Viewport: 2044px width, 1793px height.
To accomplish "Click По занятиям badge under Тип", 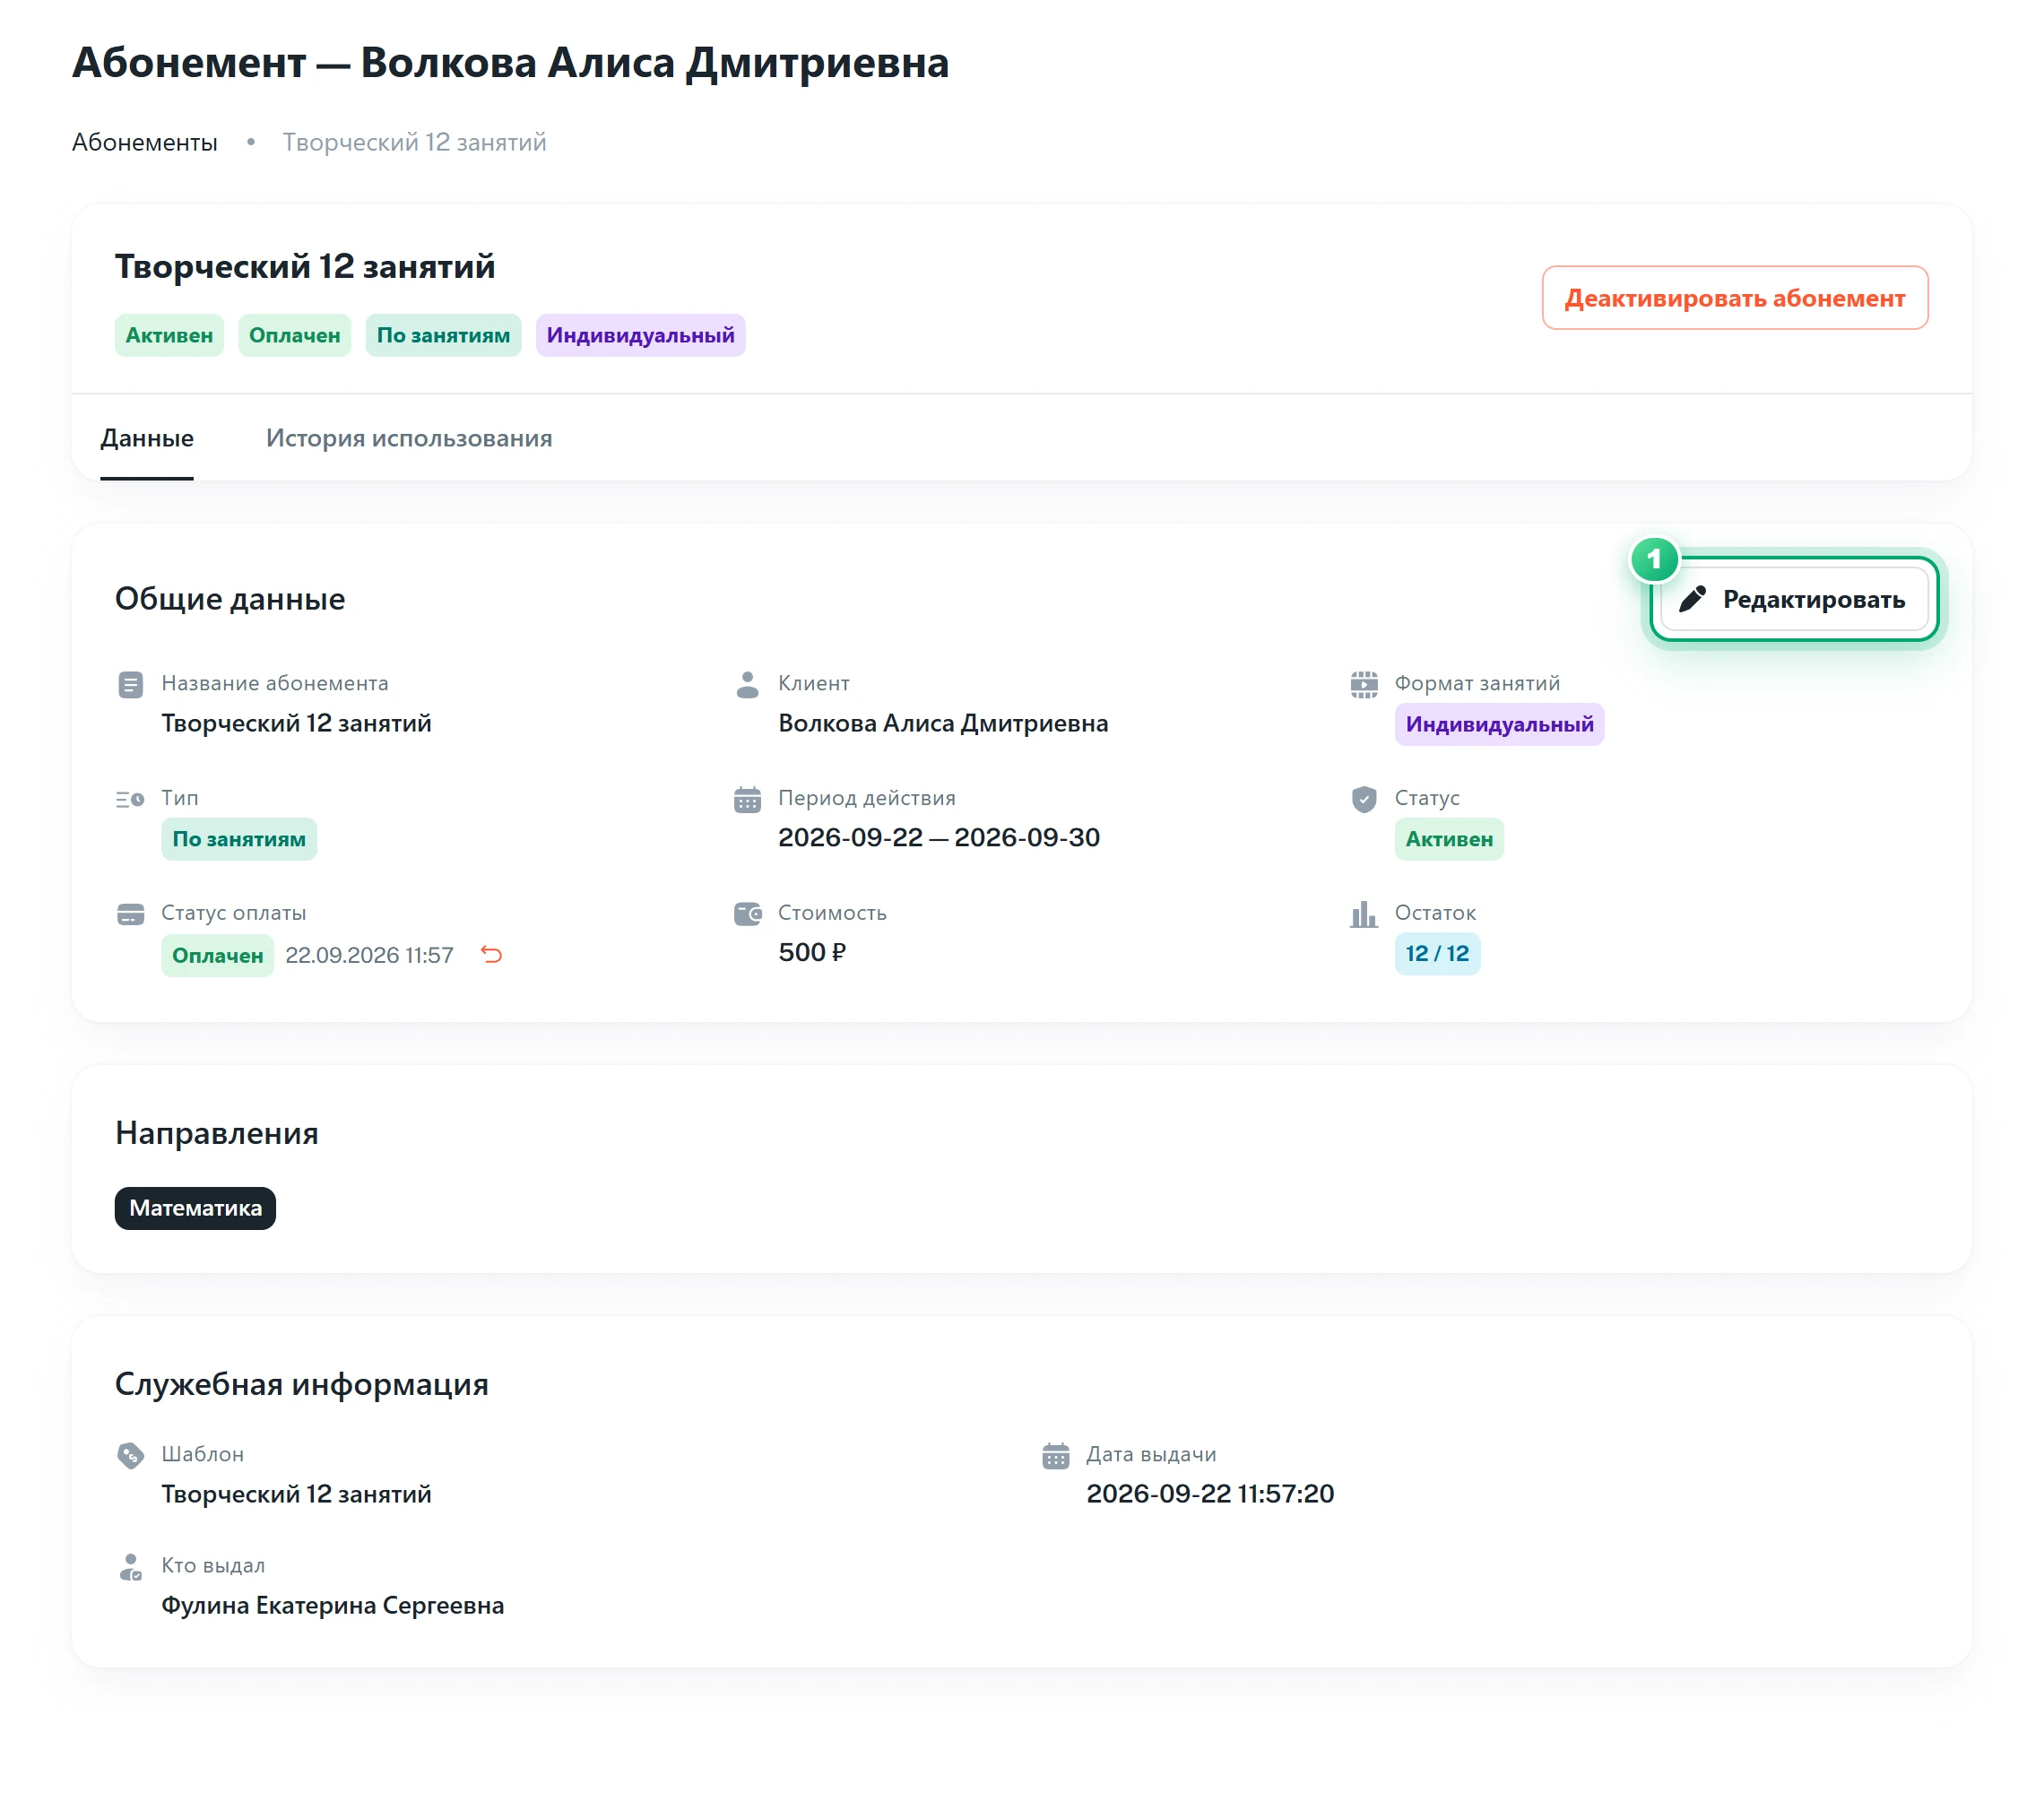I will point(239,839).
